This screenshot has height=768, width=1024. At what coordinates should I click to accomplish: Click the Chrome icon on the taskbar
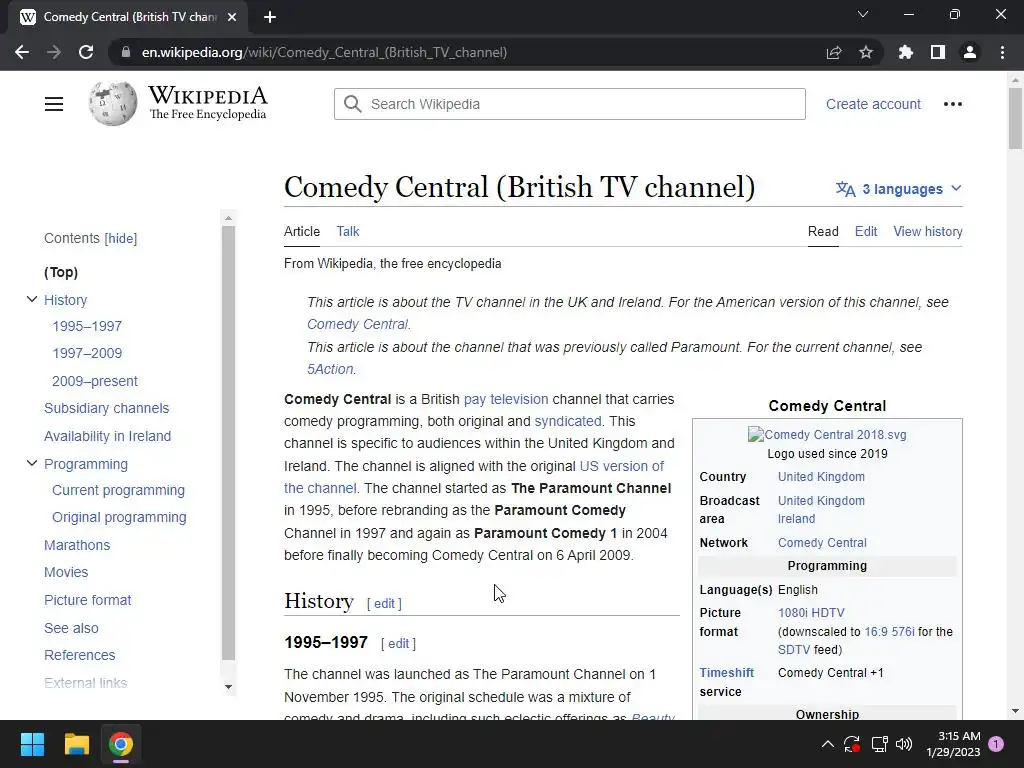pos(121,744)
